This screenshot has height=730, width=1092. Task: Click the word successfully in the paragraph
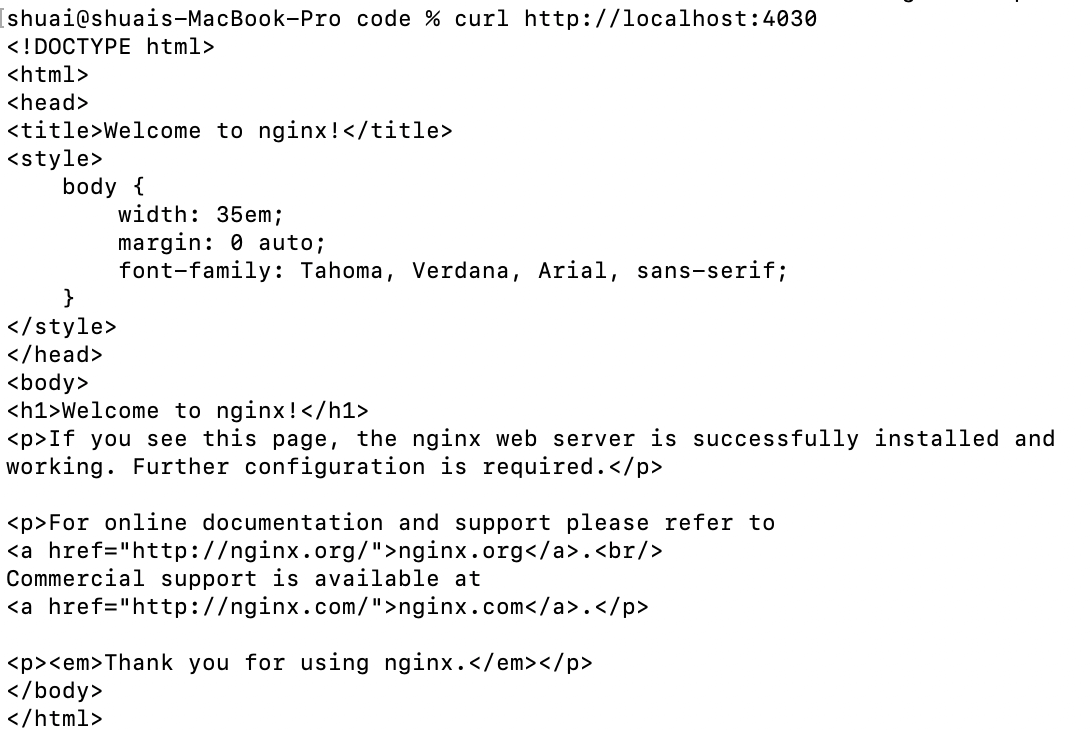(x=775, y=439)
